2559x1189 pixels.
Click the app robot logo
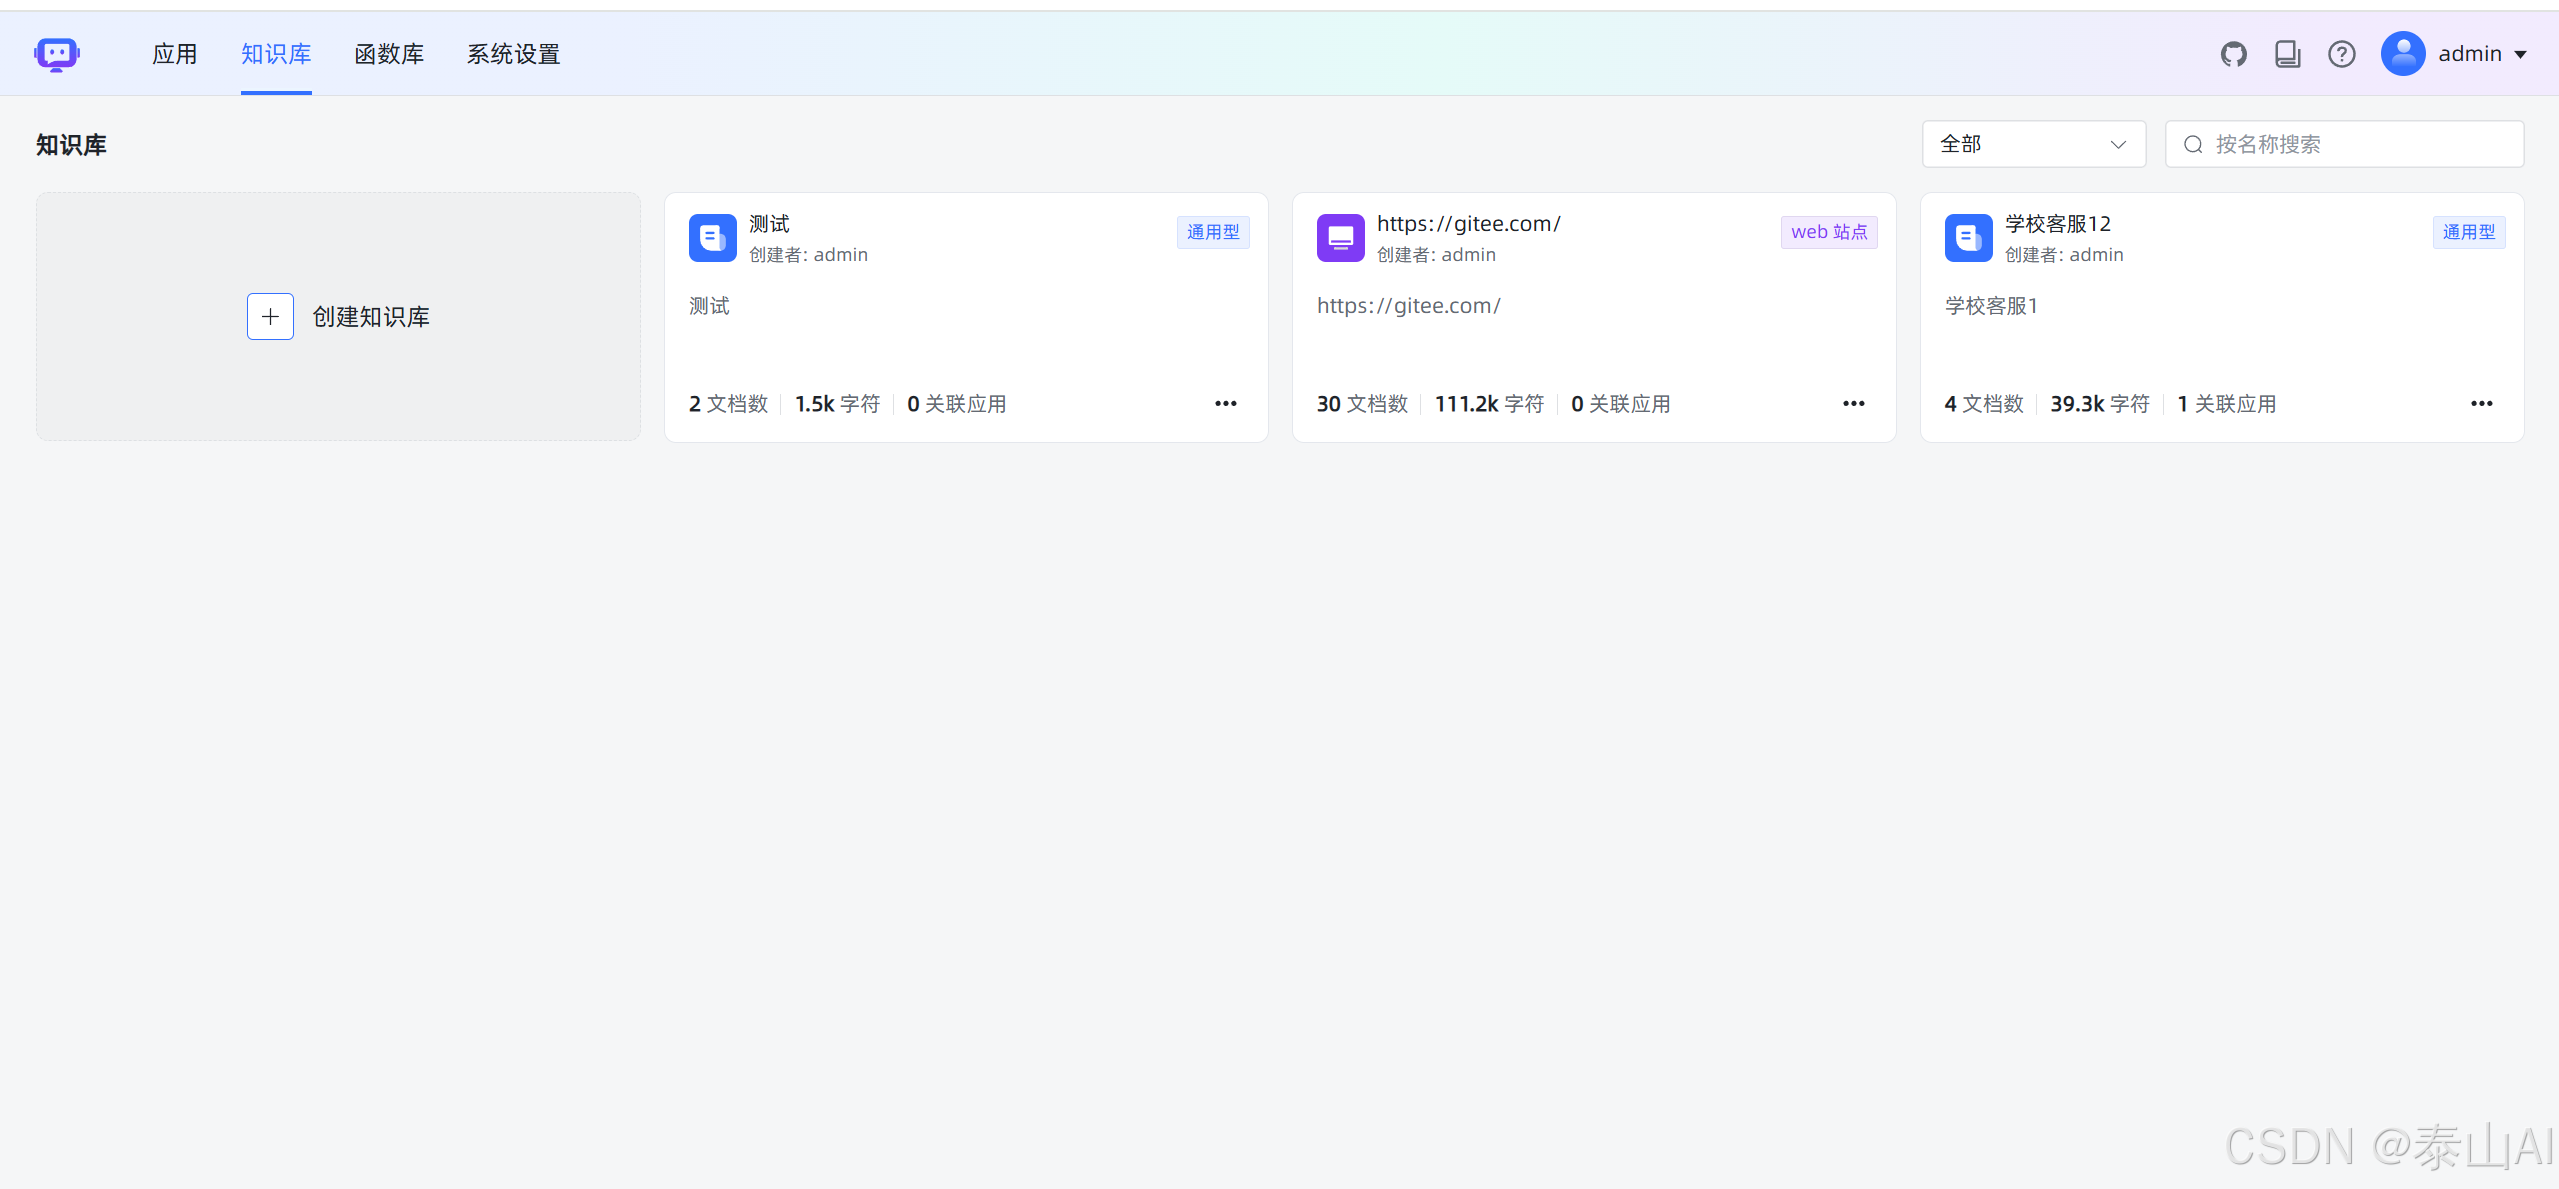coord(57,54)
